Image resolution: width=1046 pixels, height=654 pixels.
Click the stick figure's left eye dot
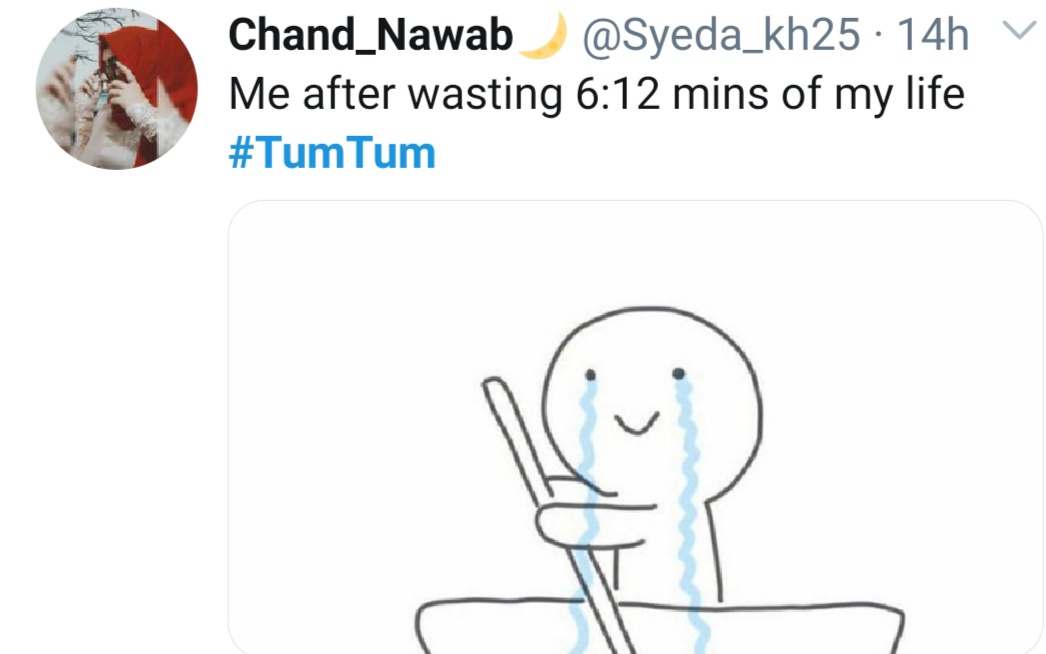pyautogui.click(x=590, y=375)
